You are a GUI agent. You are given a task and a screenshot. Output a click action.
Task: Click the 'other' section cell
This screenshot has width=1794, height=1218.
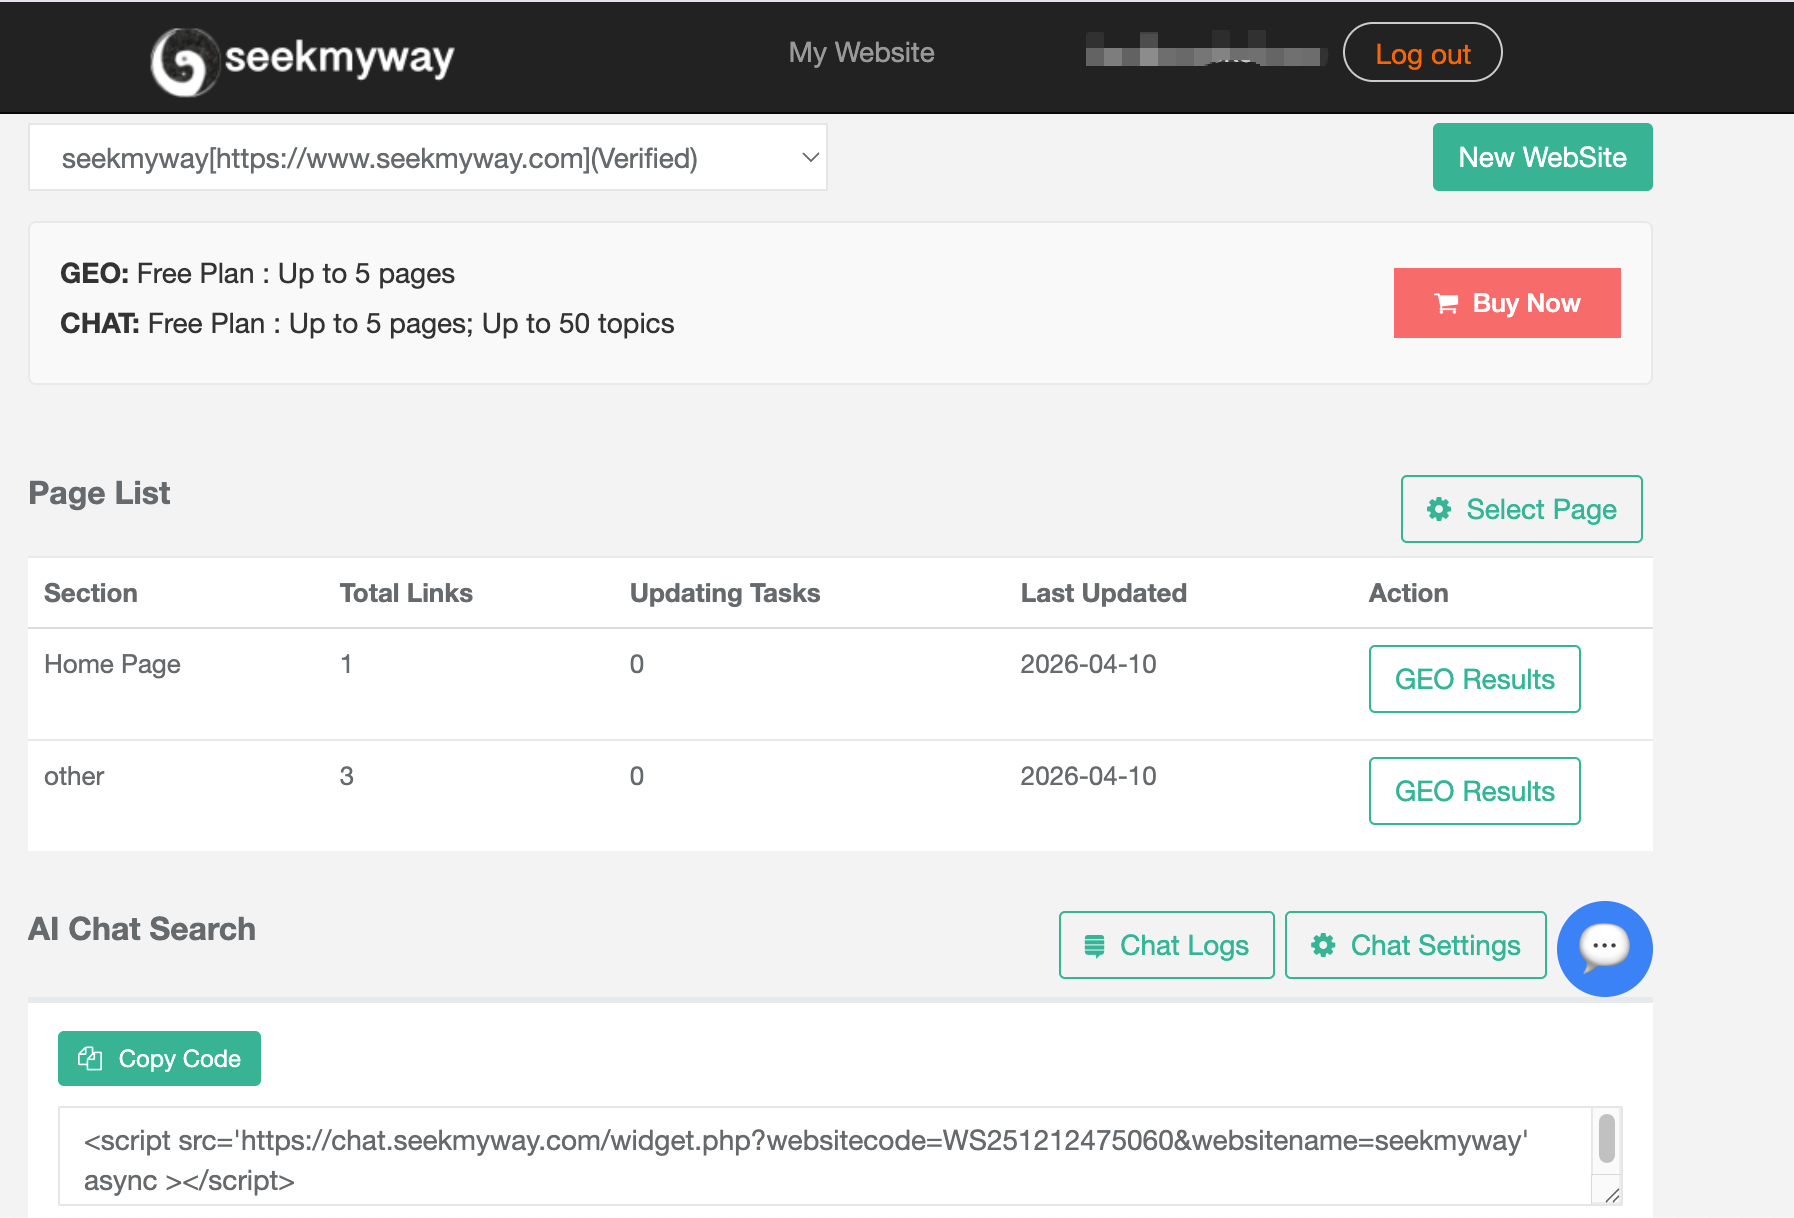[x=74, y=776]
